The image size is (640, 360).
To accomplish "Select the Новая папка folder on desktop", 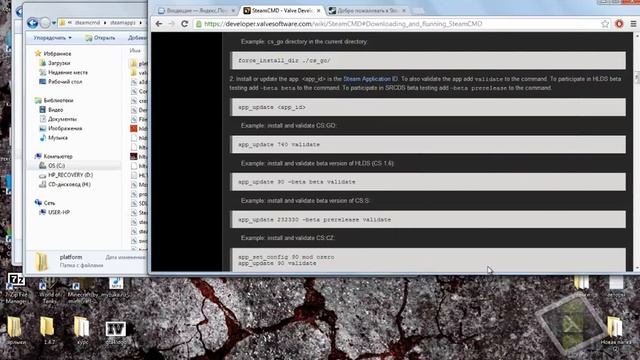I will pos(616,332).
